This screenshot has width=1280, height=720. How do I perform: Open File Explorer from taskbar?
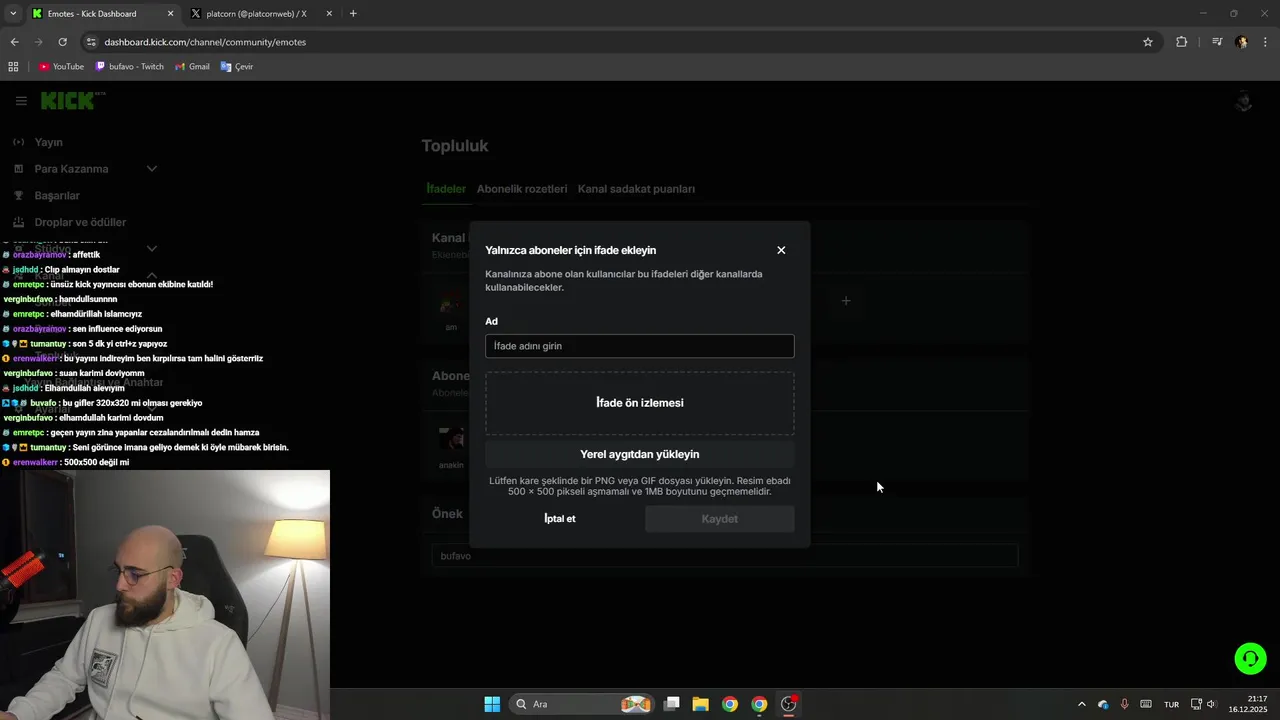click(700, 704)
